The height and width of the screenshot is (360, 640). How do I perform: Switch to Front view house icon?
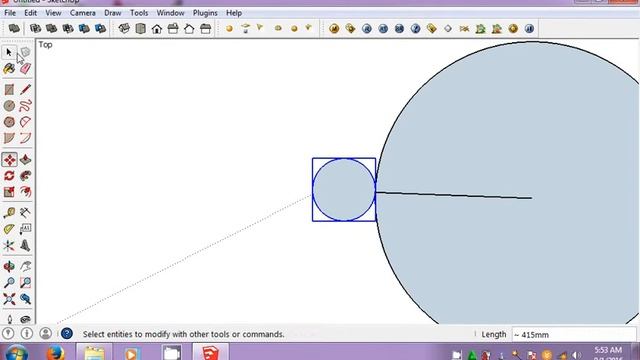pyautogui.click(x=157, y=29)
